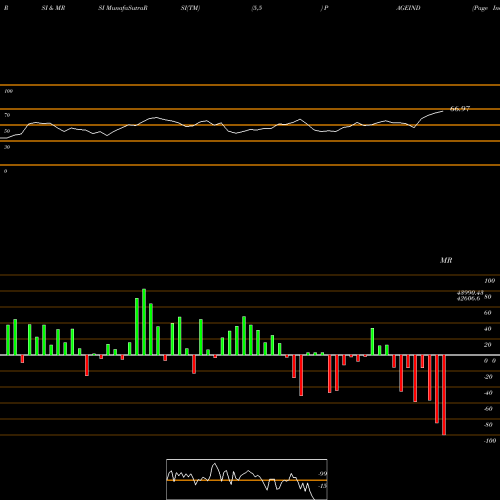The height and width of the screenshot is (500, 500).
Task: Click the MR axis label -40
Action: [x=488, y=393]
